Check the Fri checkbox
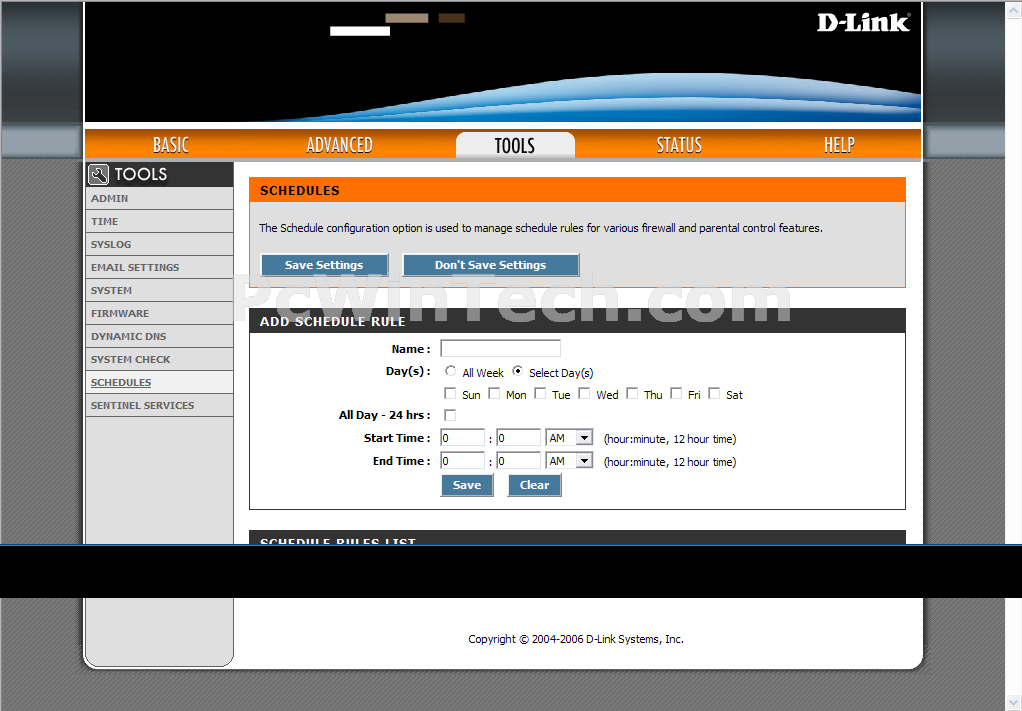Screen dimensions: 1022x711 click(676, 393)
